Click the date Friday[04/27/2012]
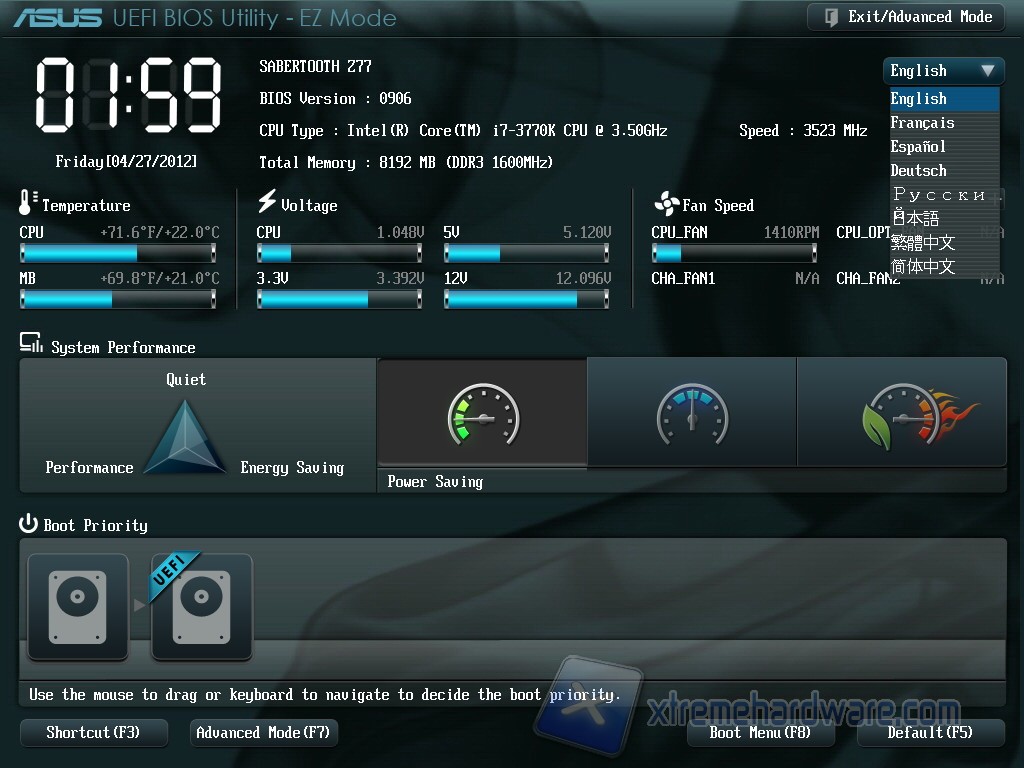The width and height of the screenshot is (1024, 768). pyautogui.click(x=126, y=161)
